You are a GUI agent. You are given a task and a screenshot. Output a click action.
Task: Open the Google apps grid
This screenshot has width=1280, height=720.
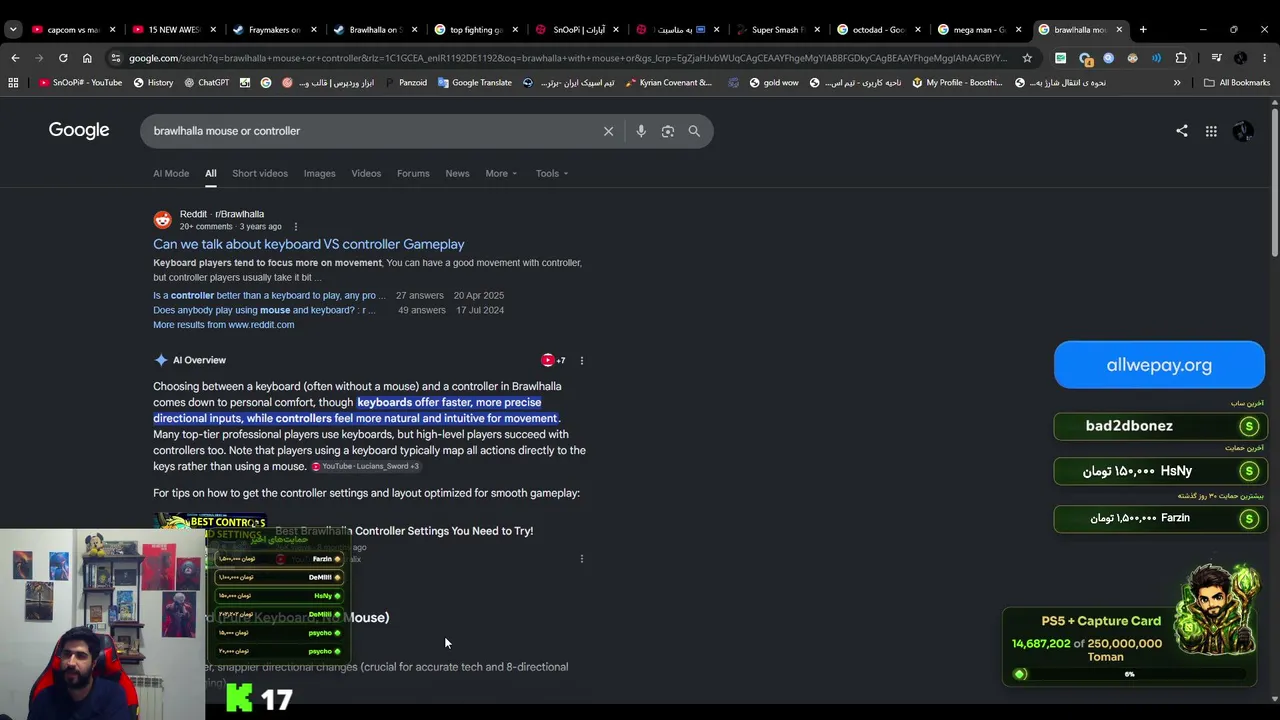tap(1211, 131)
